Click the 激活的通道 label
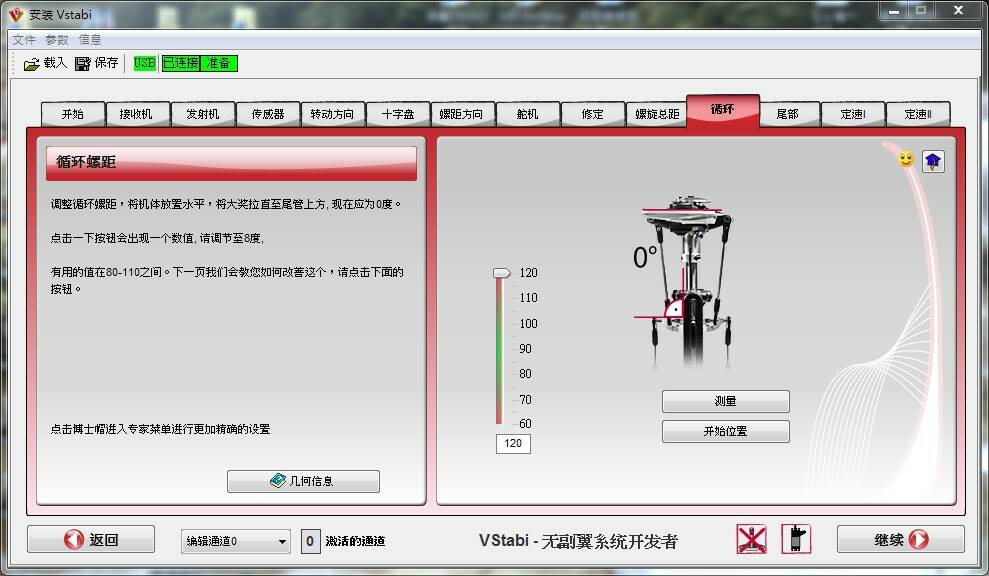The image size is (989, 576). (x=356, y=541)
